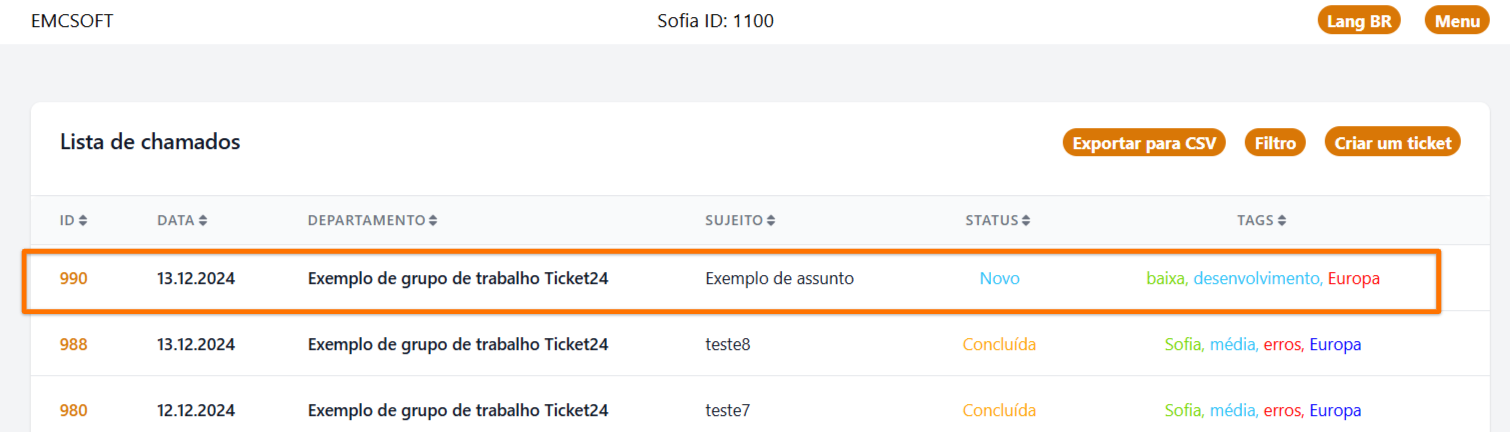Open ticket ID 990
The image size is (1510, 432).
tap(74, 279)
